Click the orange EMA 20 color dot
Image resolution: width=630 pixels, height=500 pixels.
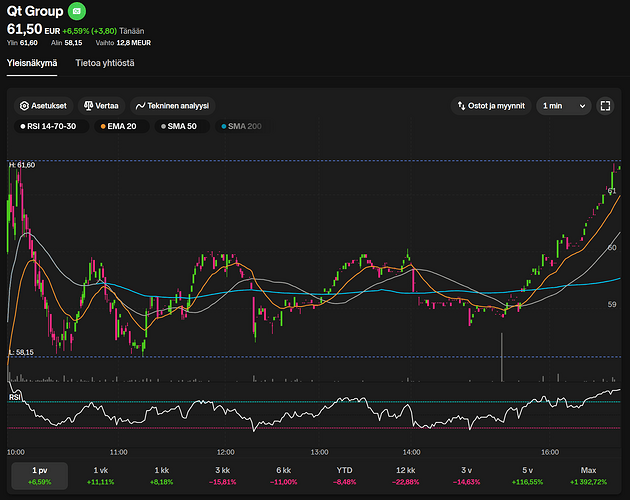pyautogui.click(x=103, y=126)
